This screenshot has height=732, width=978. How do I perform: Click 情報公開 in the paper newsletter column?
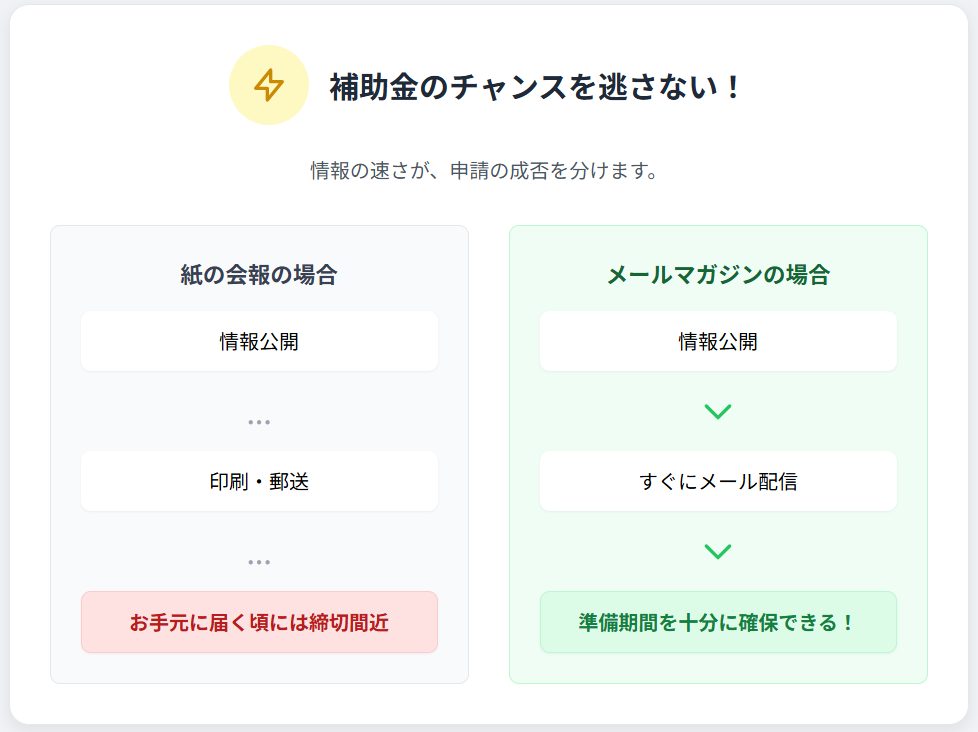coord(259,342)
